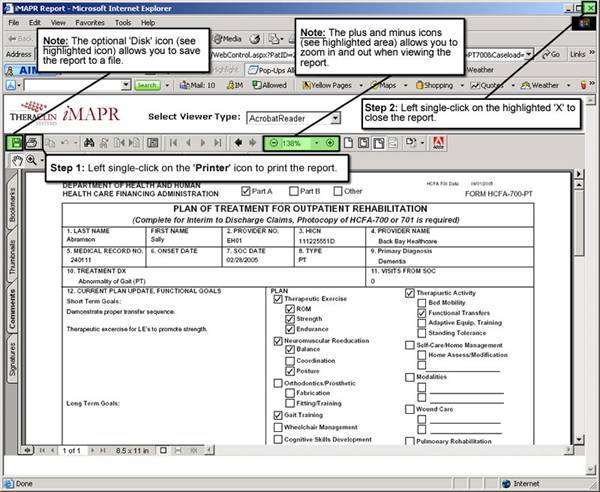Open the Favorites menu
The image size is (600, 492).
pos(90,23)
